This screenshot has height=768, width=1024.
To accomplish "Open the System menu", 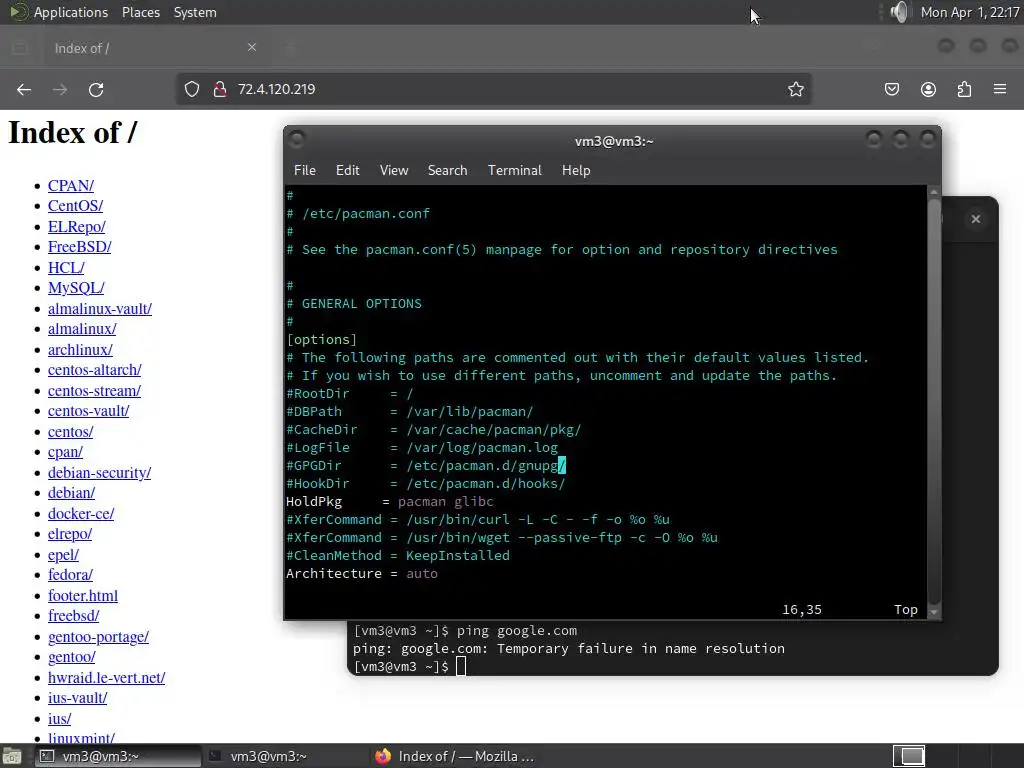I will click(195, 12).
